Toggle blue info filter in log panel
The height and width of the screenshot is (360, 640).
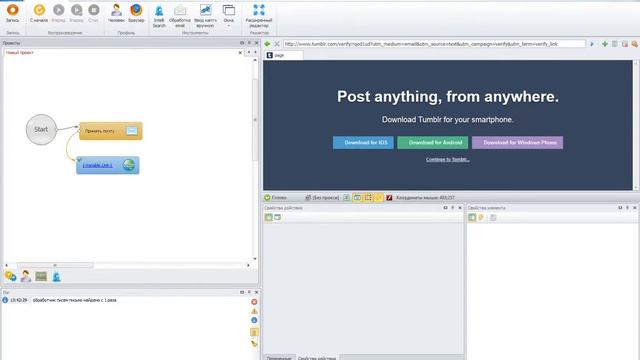point(254,320)
